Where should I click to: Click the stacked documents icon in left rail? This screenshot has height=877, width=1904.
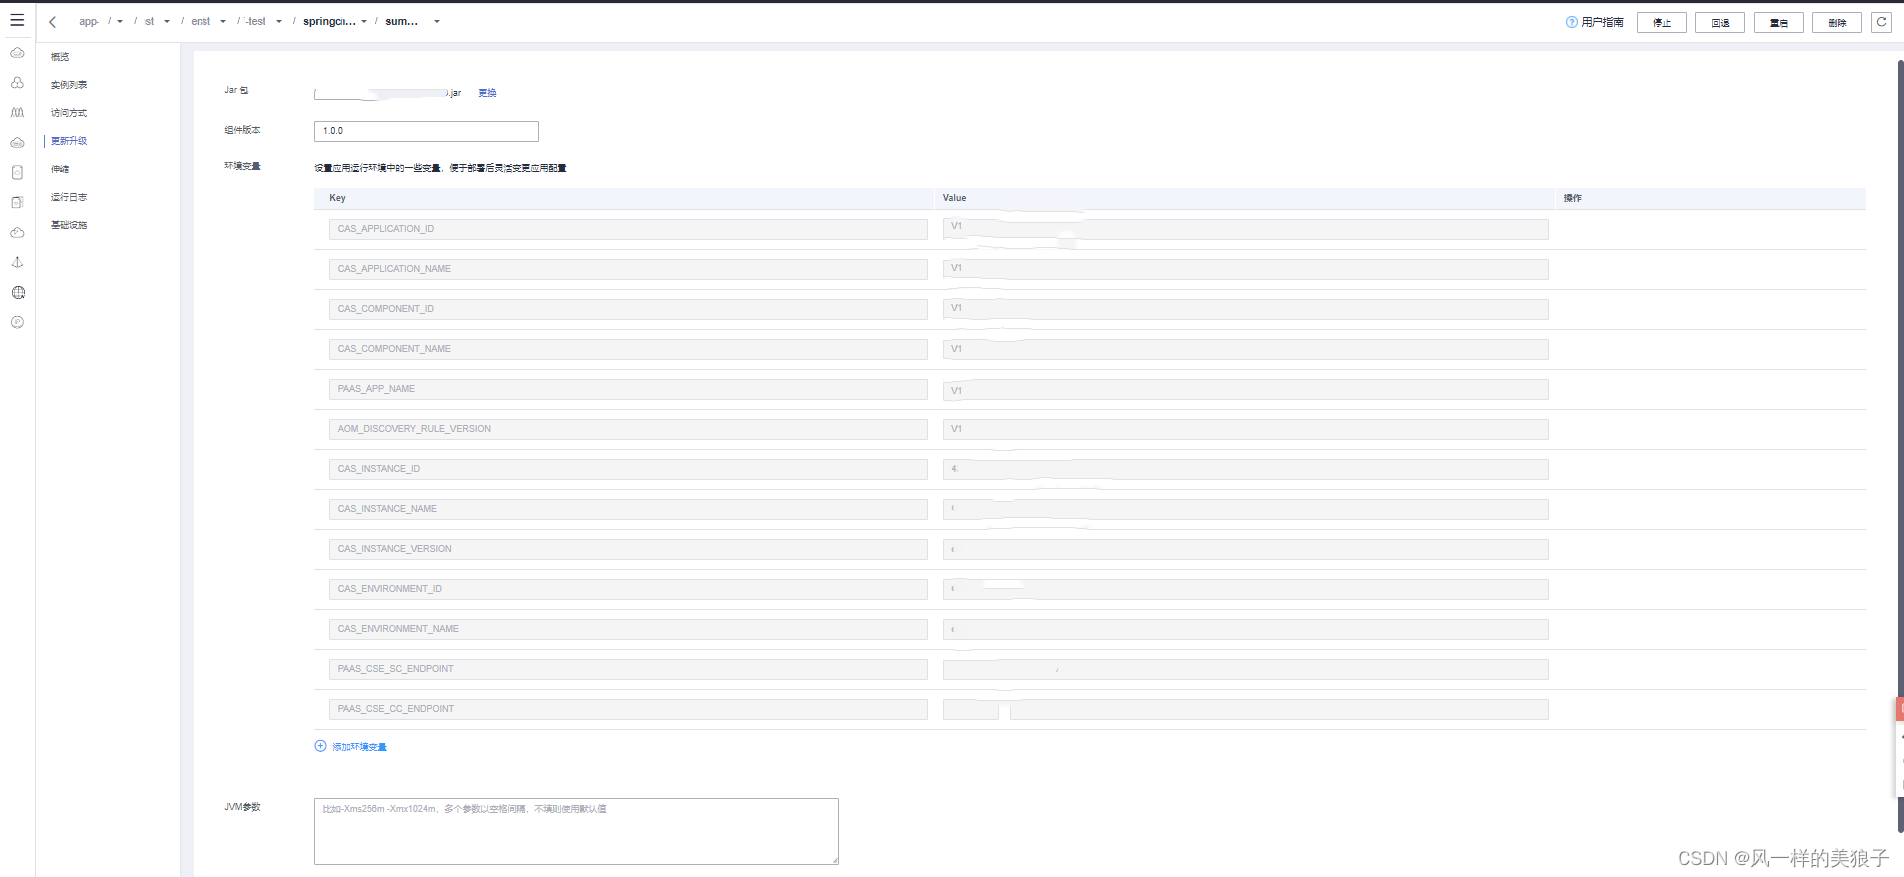pos(17,202)
